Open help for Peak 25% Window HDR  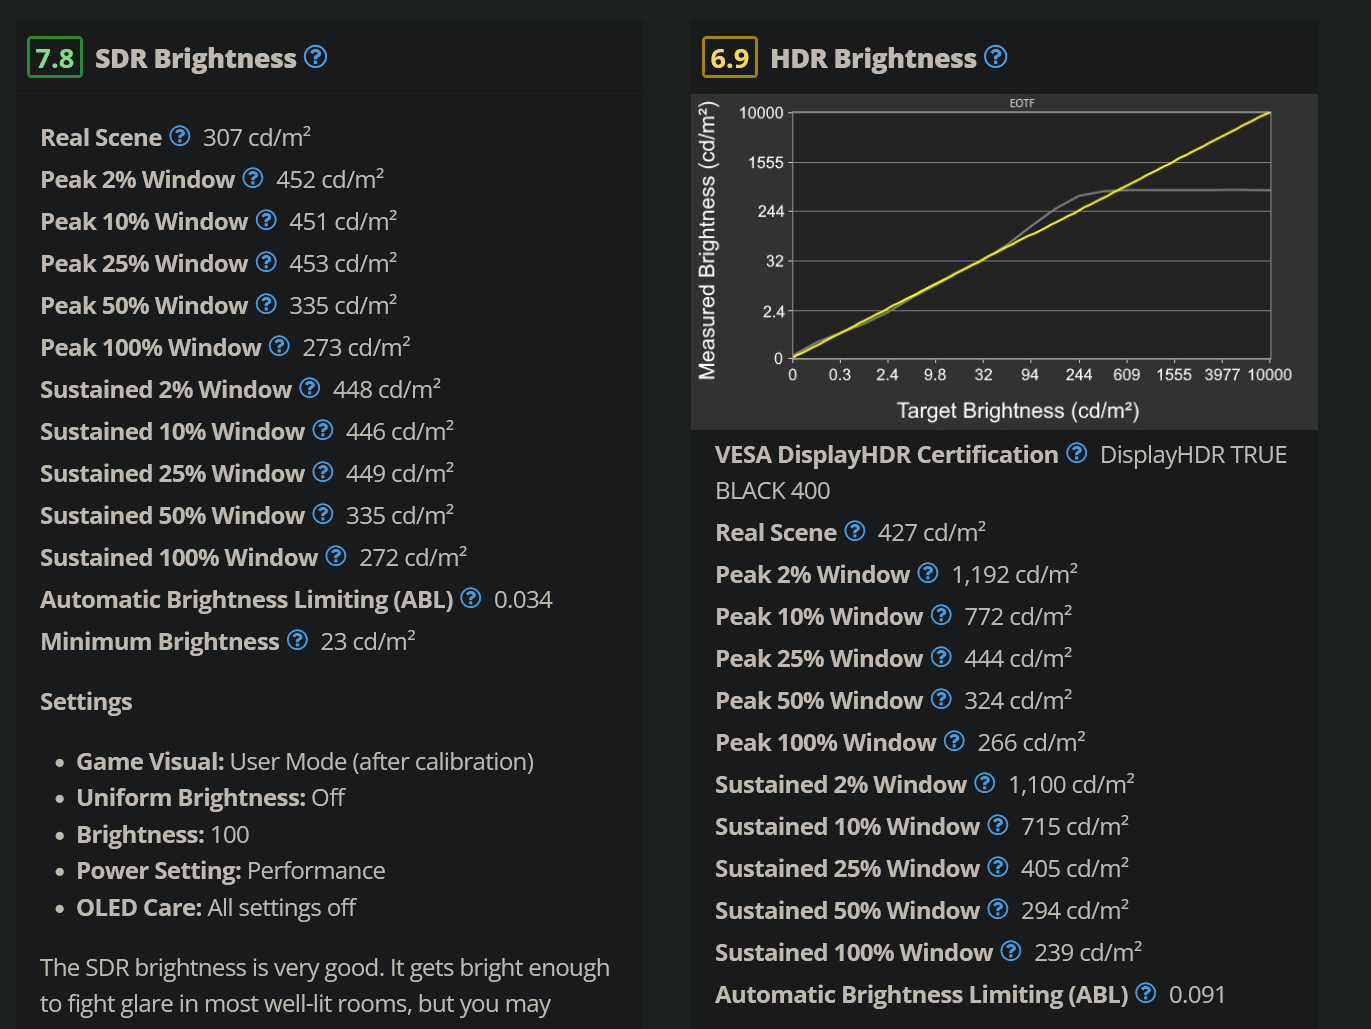pyautogui.click(x=941, y=657)
